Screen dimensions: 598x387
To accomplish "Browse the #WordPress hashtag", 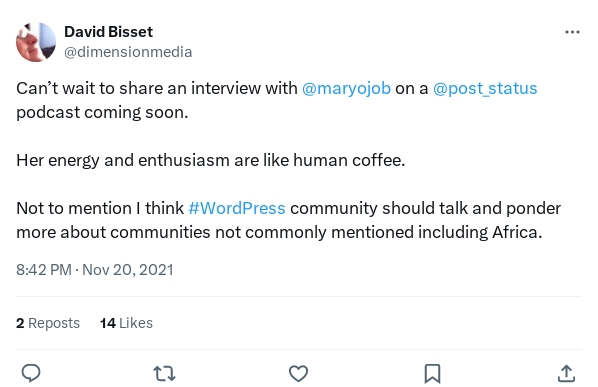I will click(x=237, y=209).
